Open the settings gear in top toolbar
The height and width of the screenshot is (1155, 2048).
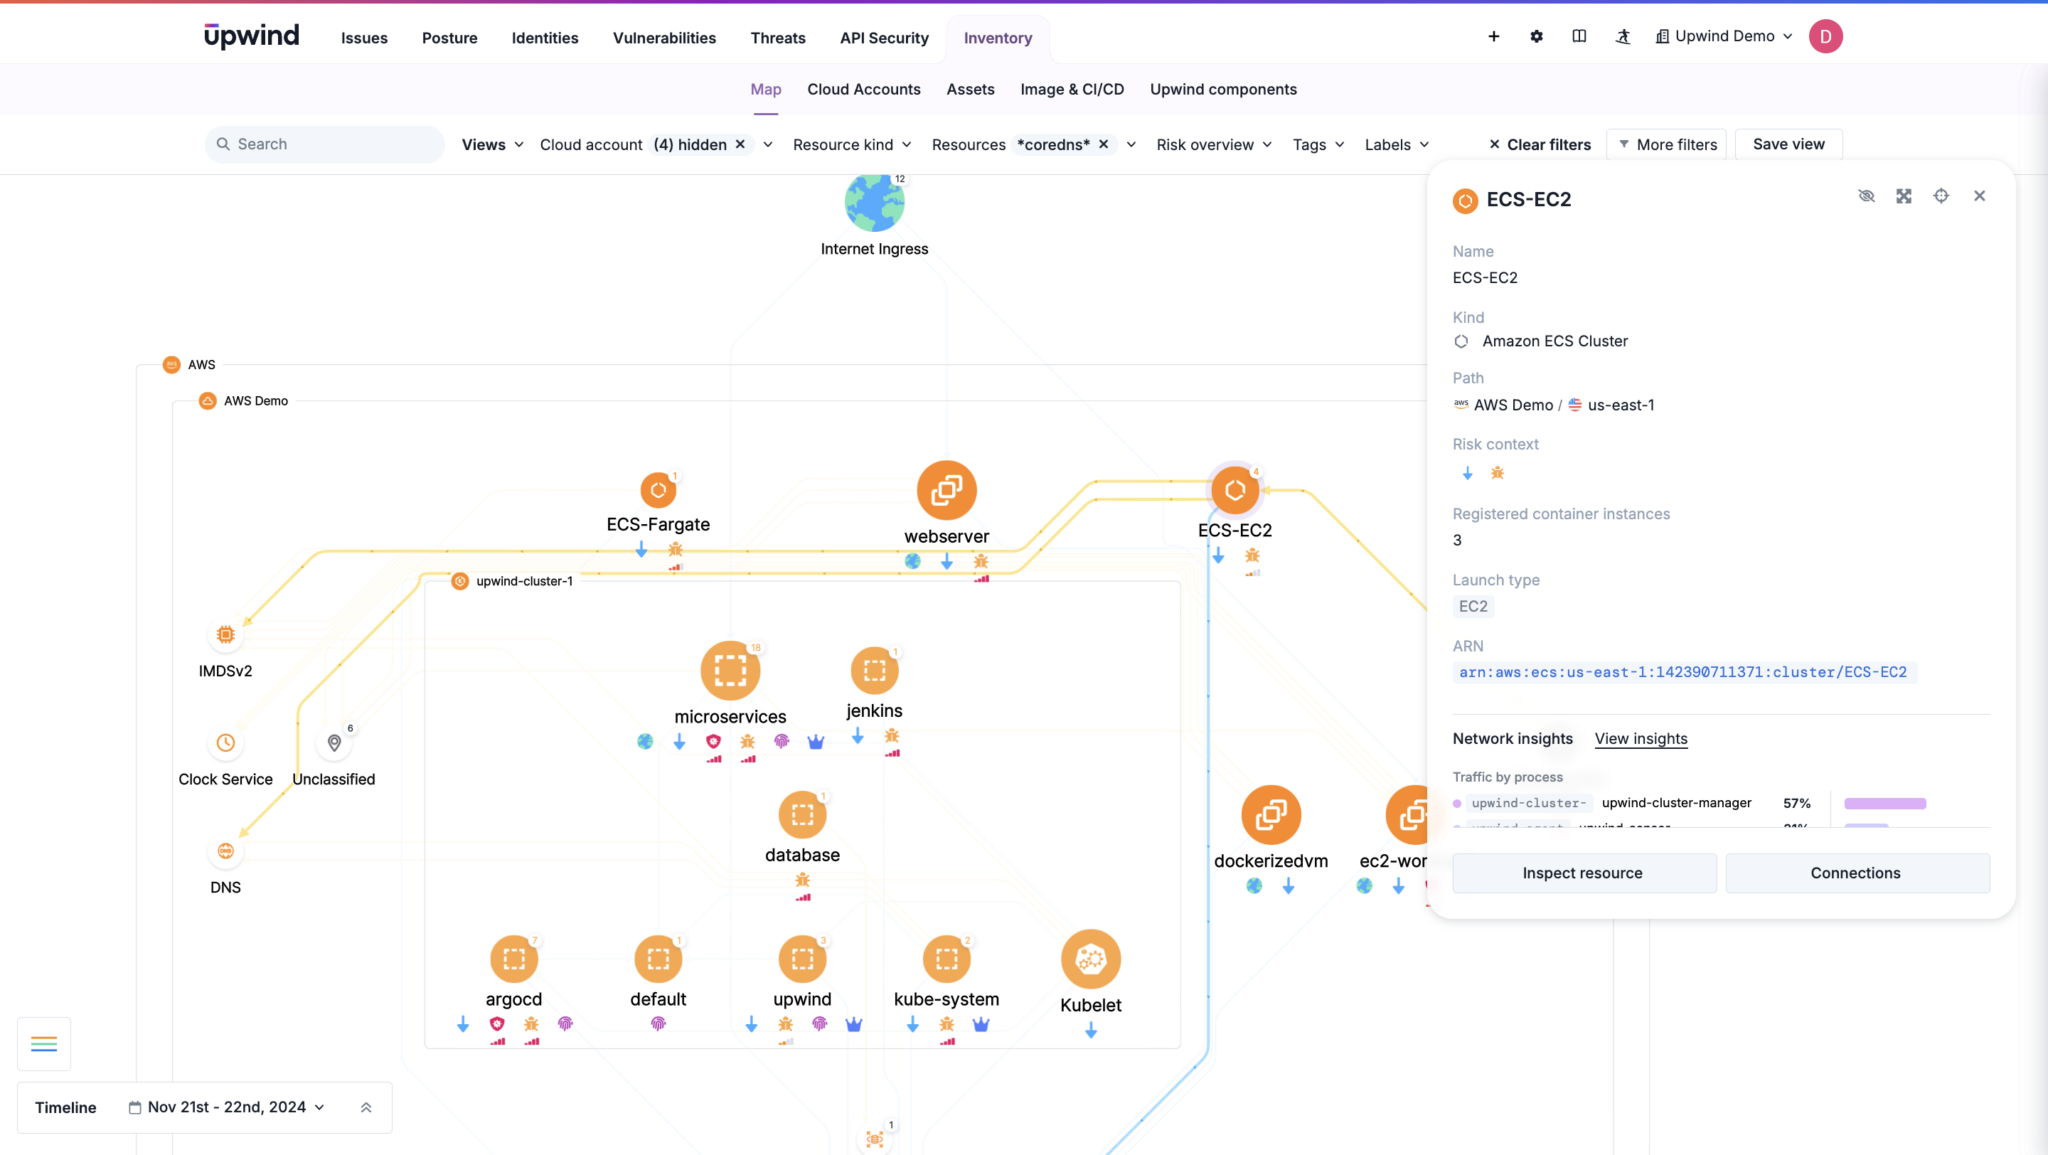pyautogui.click(x=1536, y=36)
